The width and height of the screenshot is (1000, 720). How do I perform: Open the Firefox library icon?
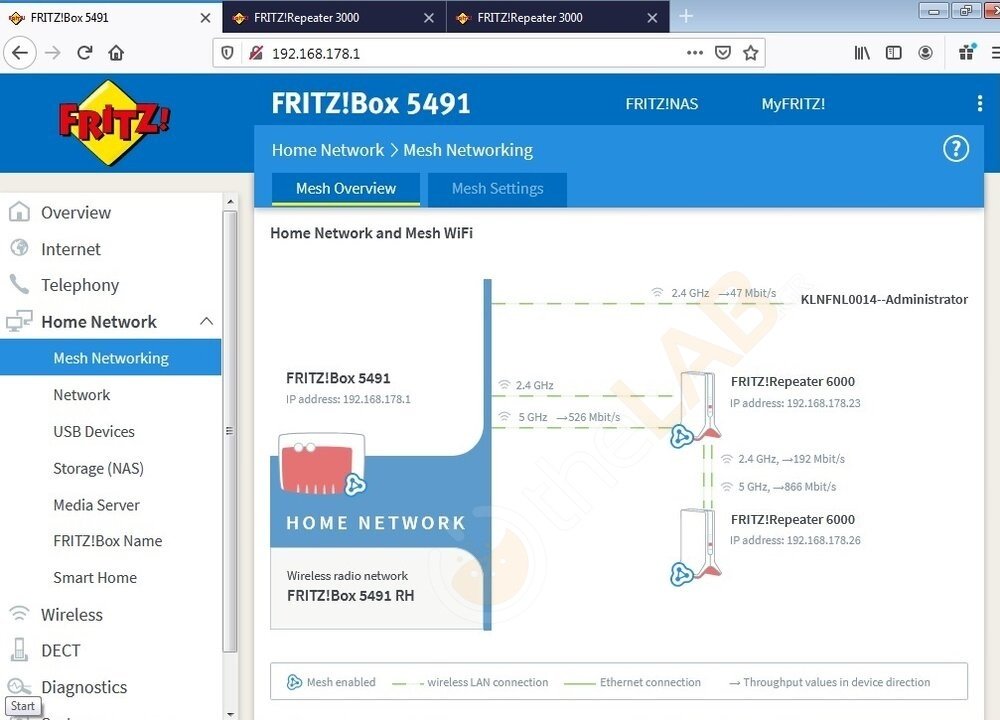(x=862, y=53)
